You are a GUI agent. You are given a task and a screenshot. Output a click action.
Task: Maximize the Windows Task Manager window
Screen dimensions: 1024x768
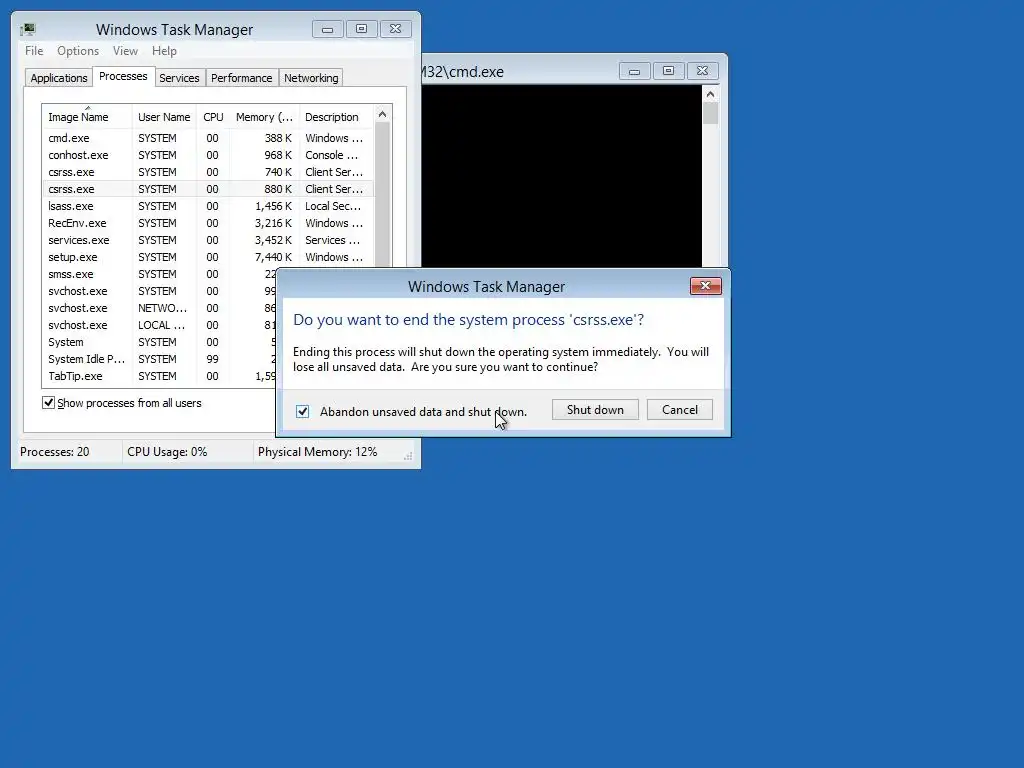[x=361, y=29]
